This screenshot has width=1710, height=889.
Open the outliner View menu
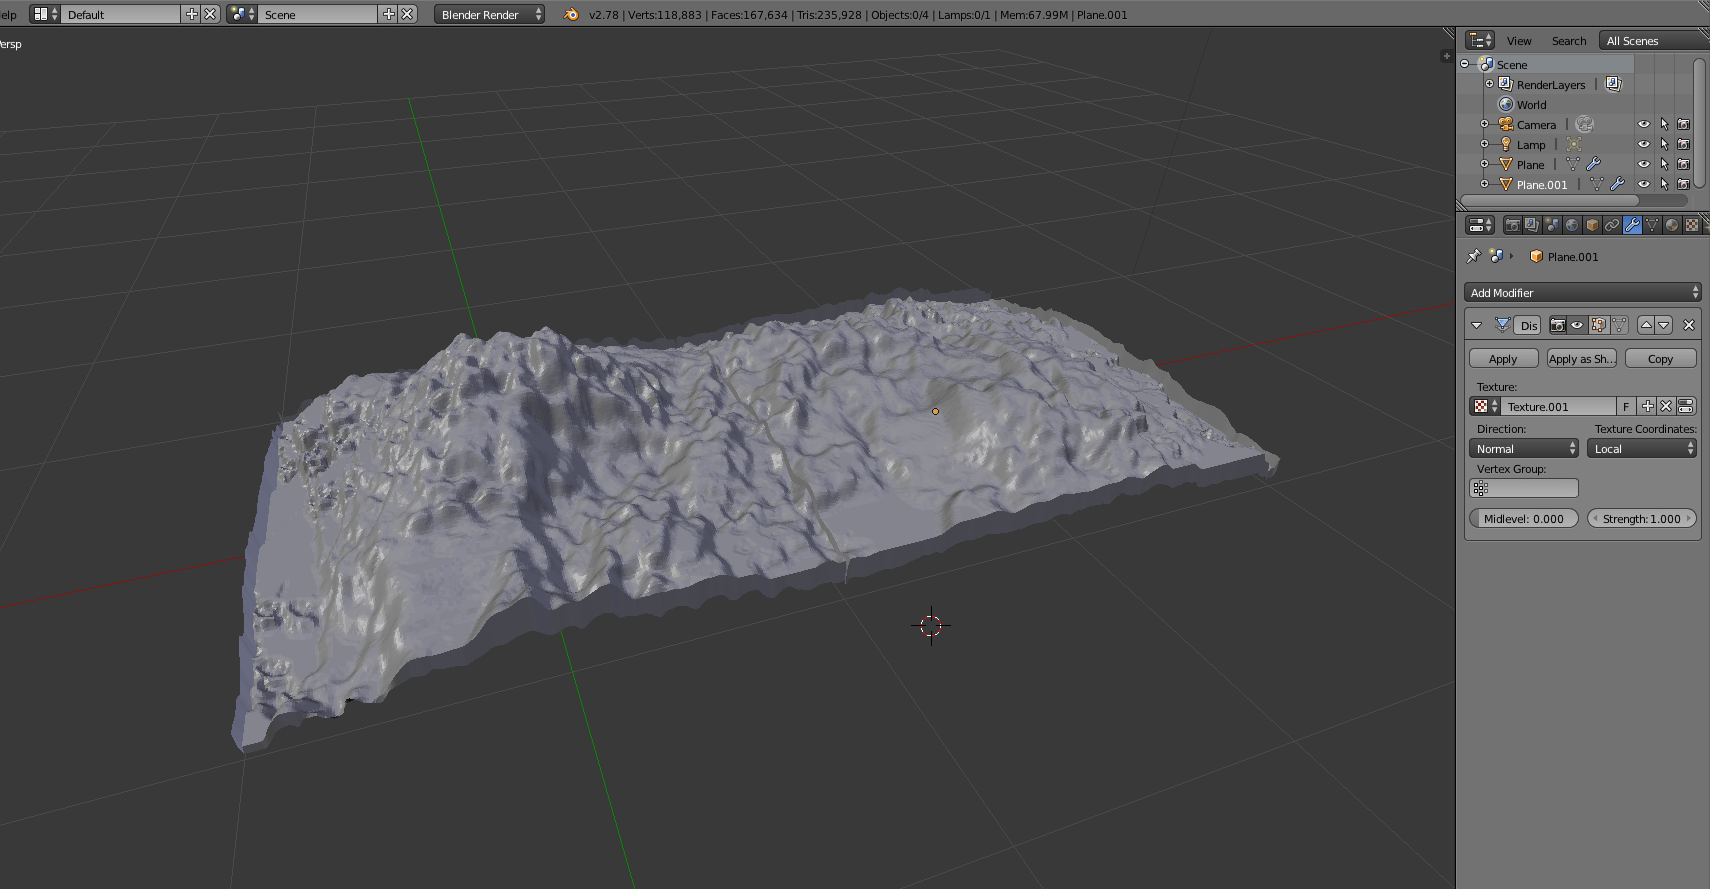(x=1519, y=40)
